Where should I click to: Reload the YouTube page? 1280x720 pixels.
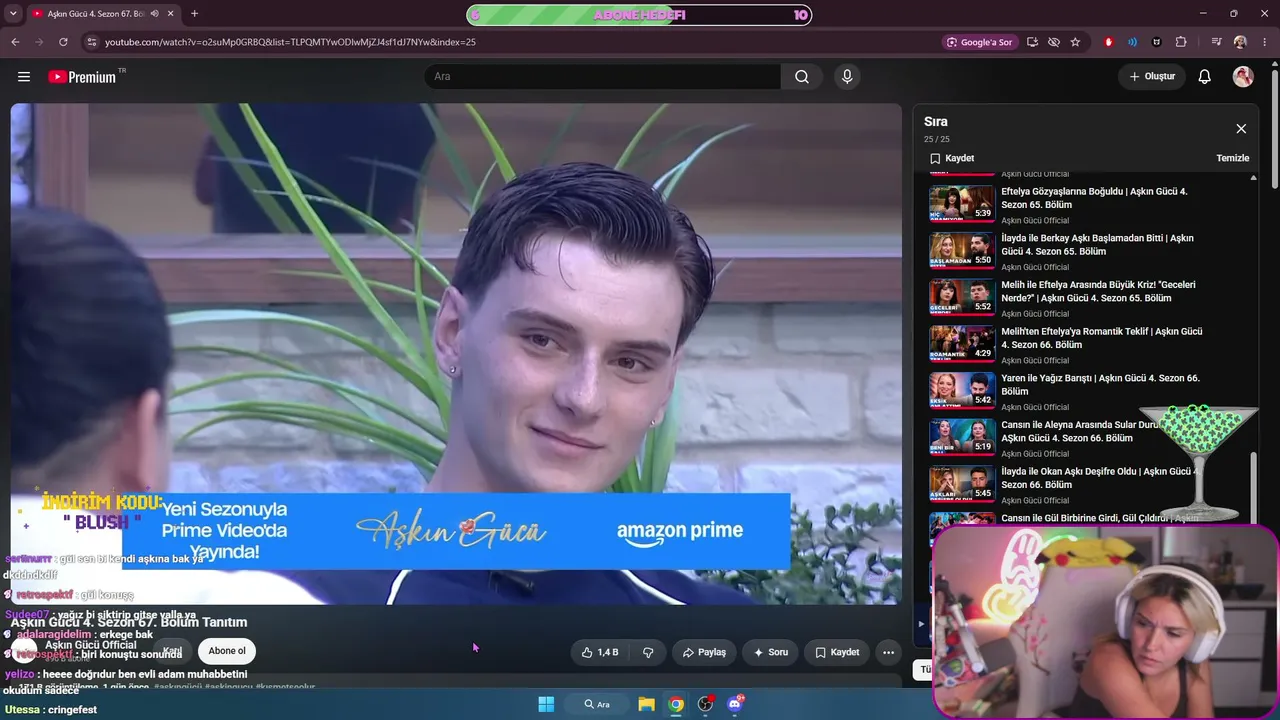[x=63, y=42]
